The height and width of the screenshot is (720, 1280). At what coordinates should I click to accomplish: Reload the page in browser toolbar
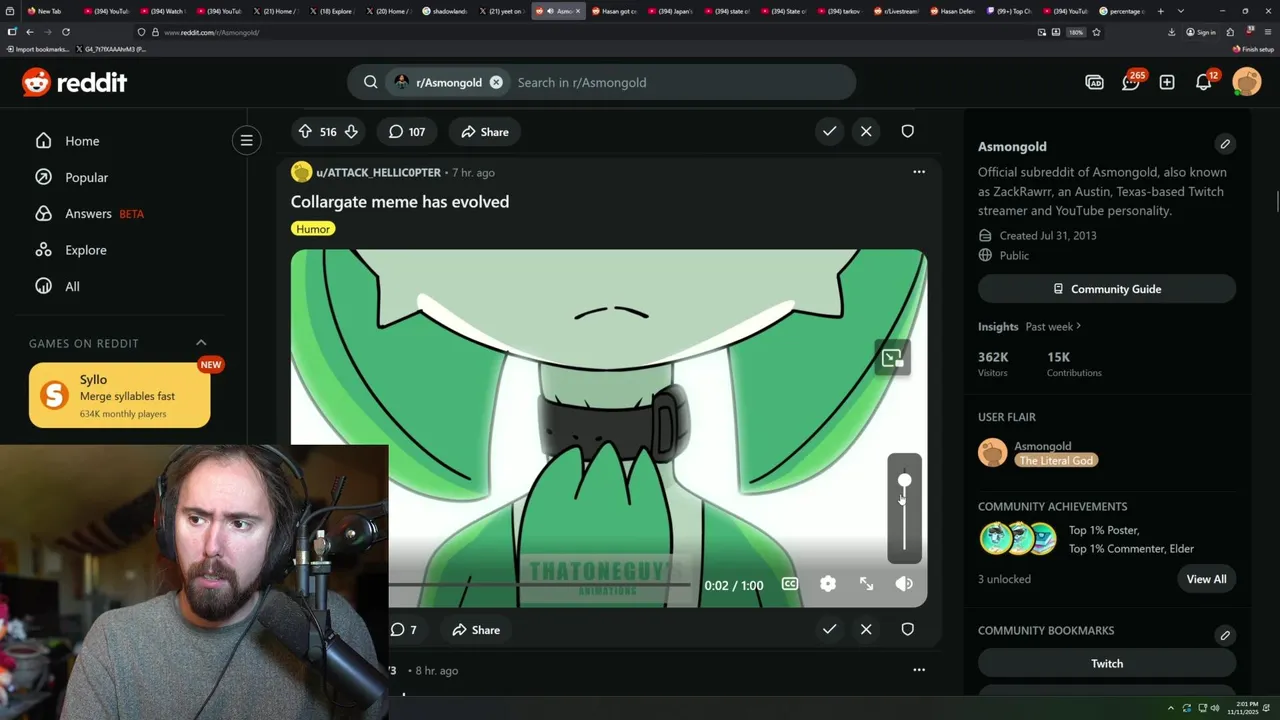pos(66,32)
